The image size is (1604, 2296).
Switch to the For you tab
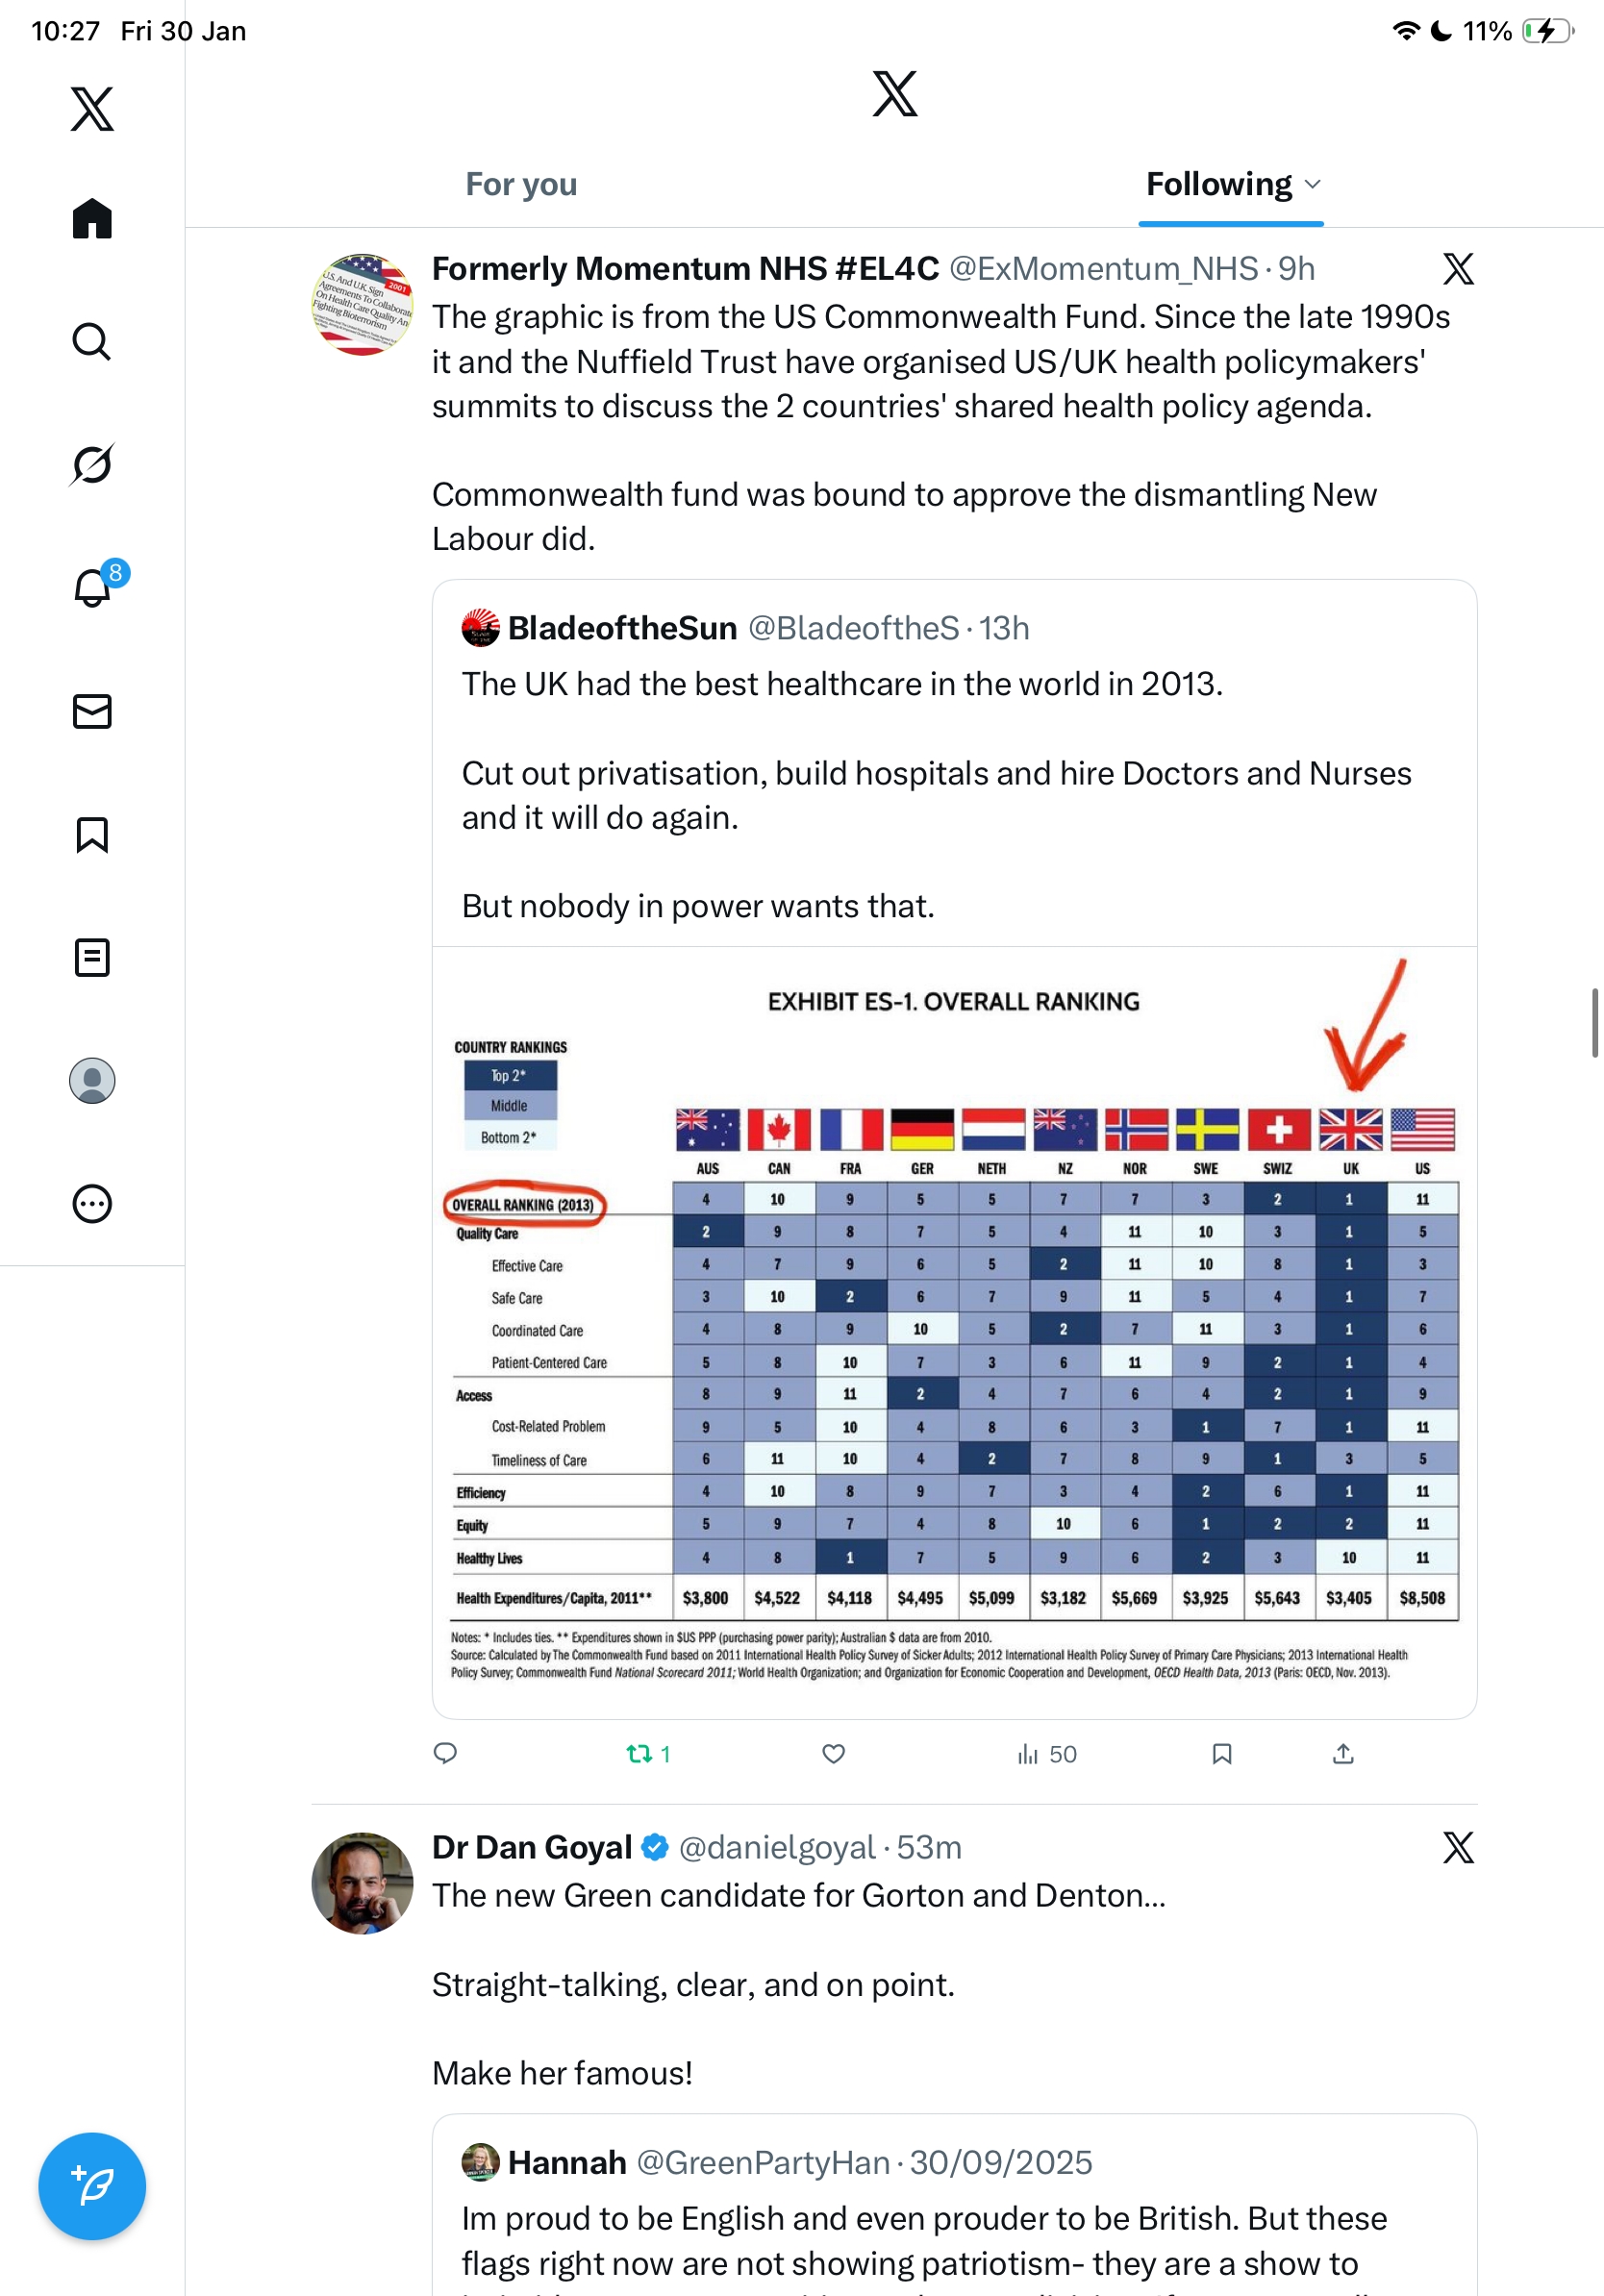[x=521, y=184]
